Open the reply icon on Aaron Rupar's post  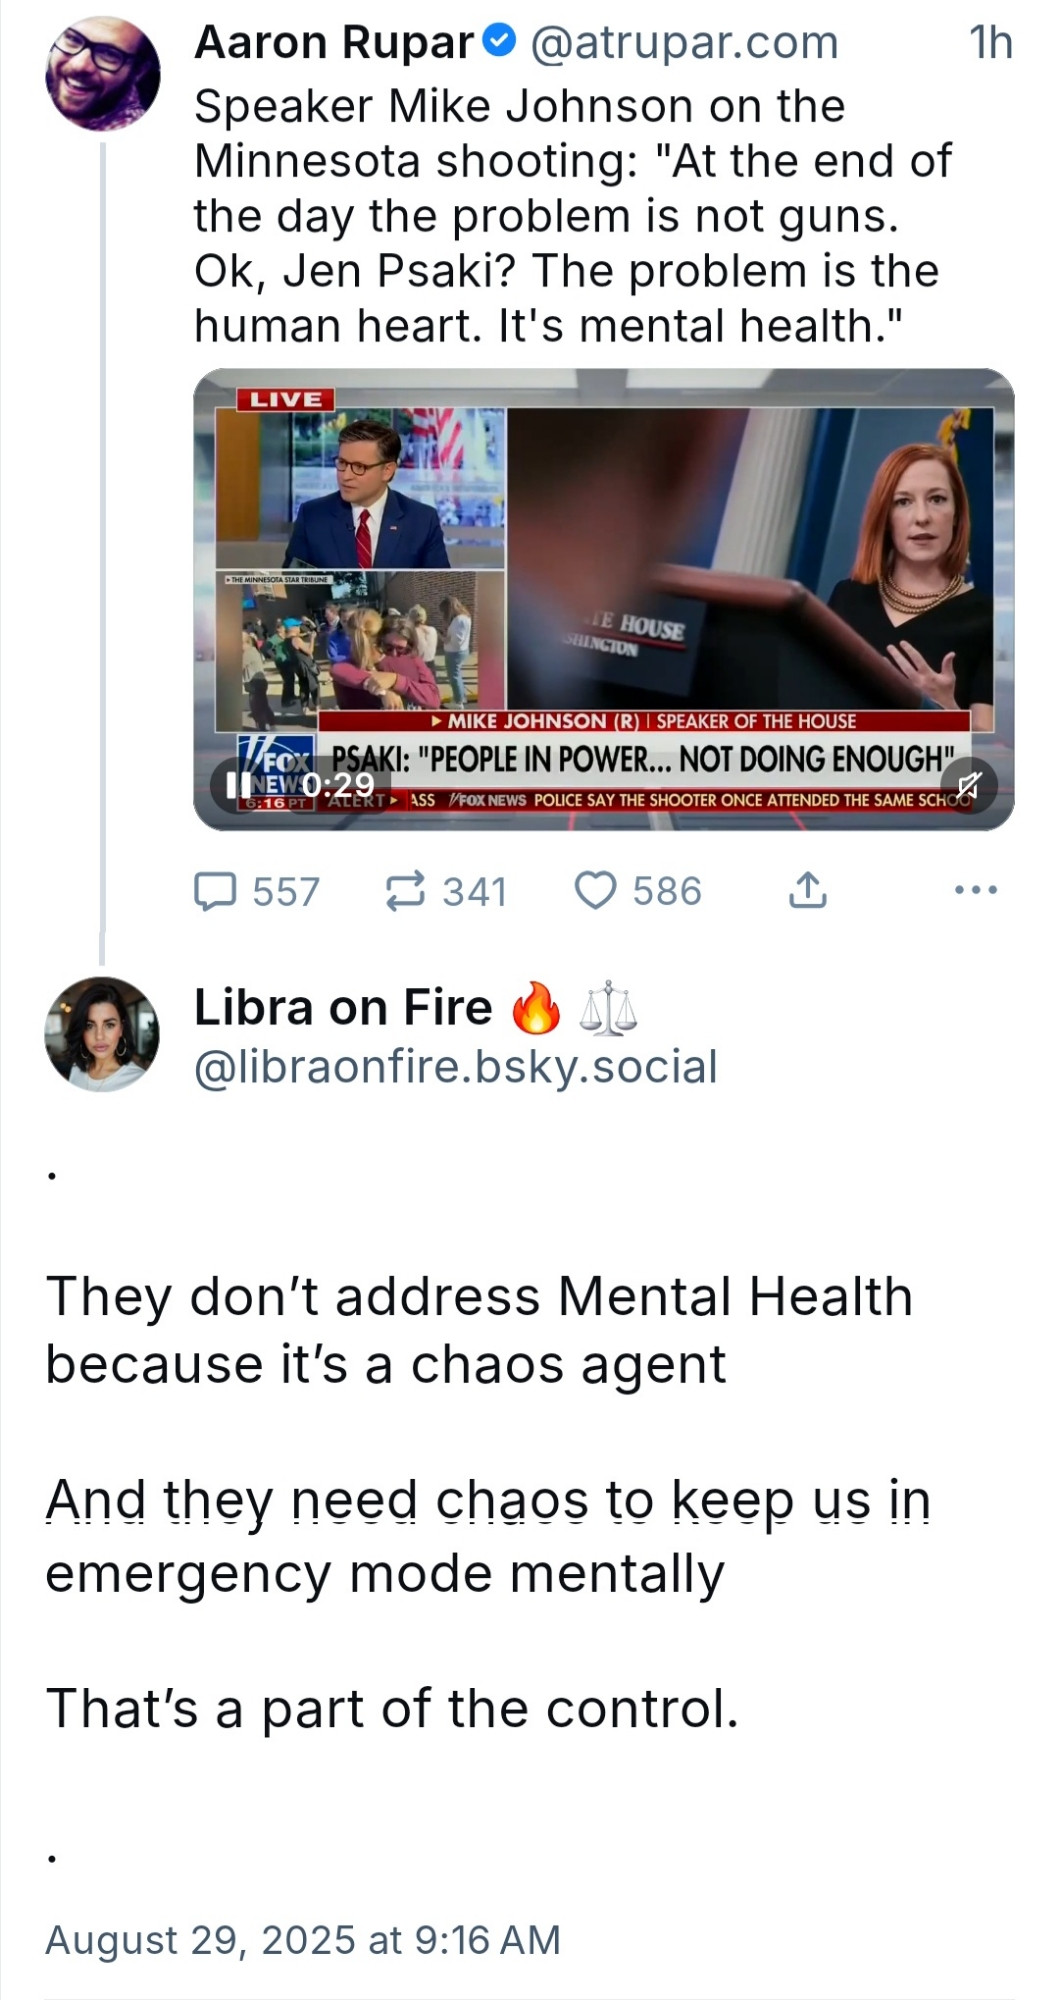click(214, 891)
